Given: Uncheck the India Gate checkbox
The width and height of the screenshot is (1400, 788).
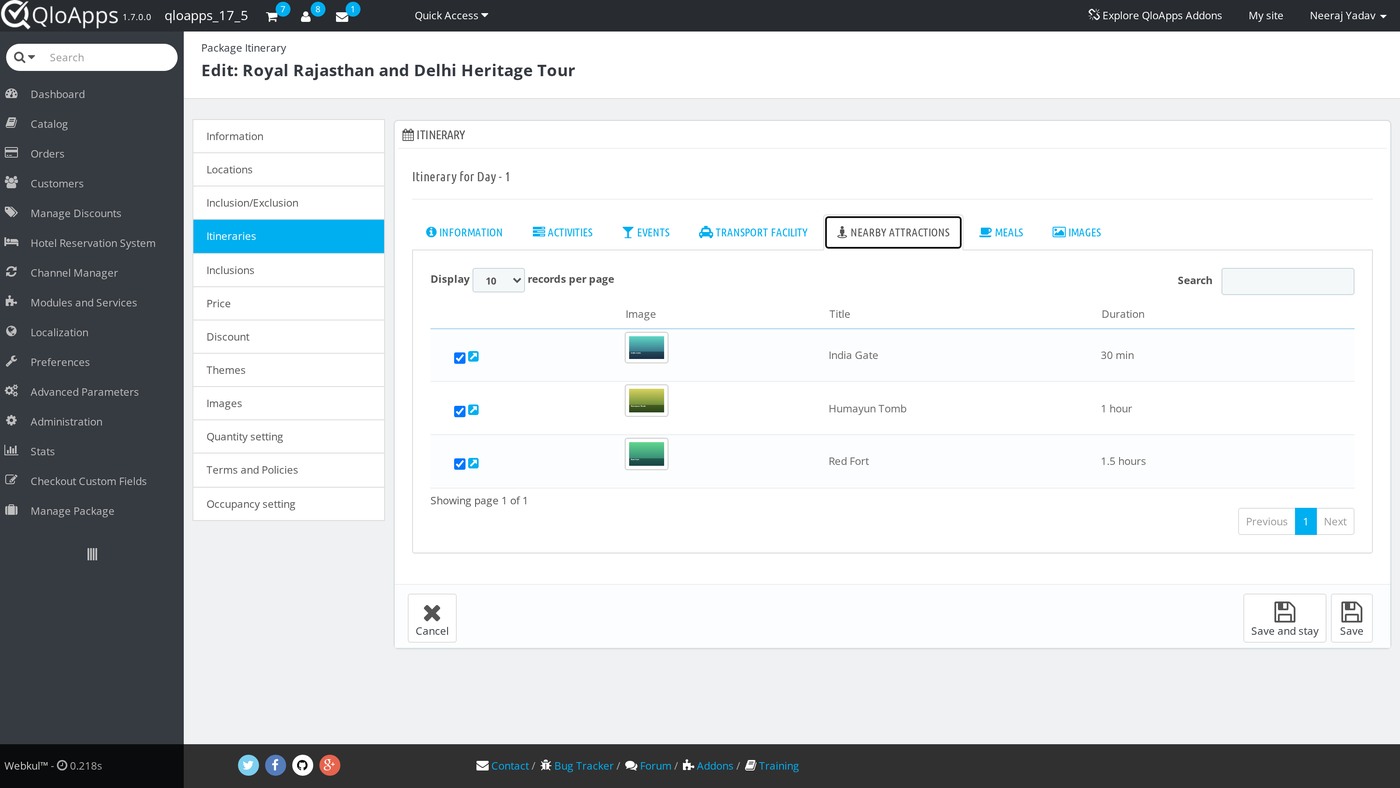Looking at the screenshot, I should [460, 358].
